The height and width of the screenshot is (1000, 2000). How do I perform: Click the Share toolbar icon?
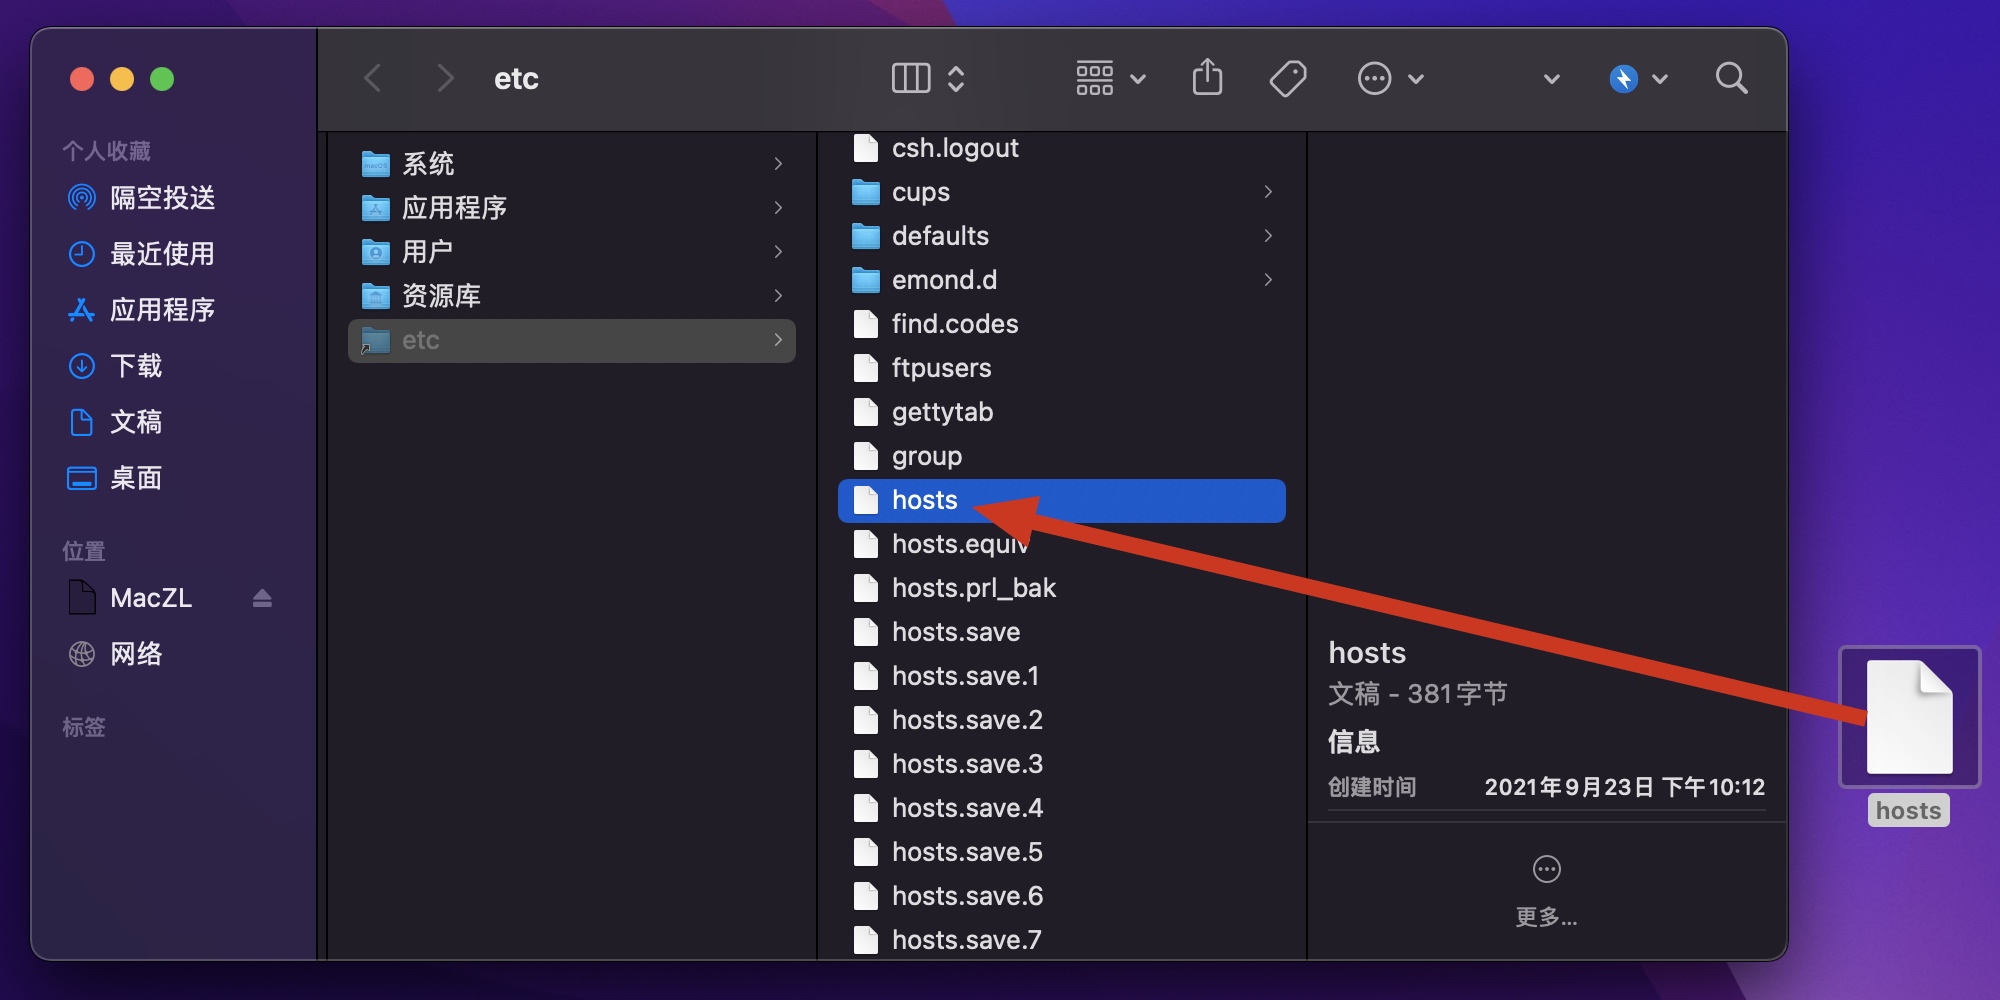coord(1207,78)
